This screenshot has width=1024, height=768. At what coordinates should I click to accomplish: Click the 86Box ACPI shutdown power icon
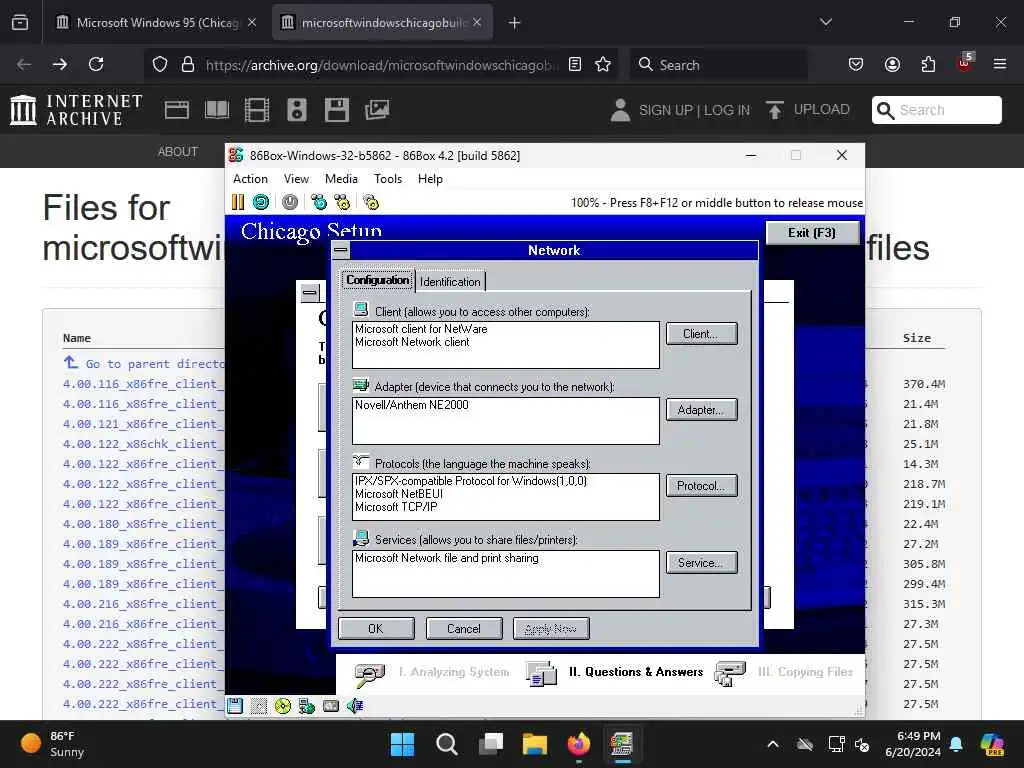(x=290, y=202)
